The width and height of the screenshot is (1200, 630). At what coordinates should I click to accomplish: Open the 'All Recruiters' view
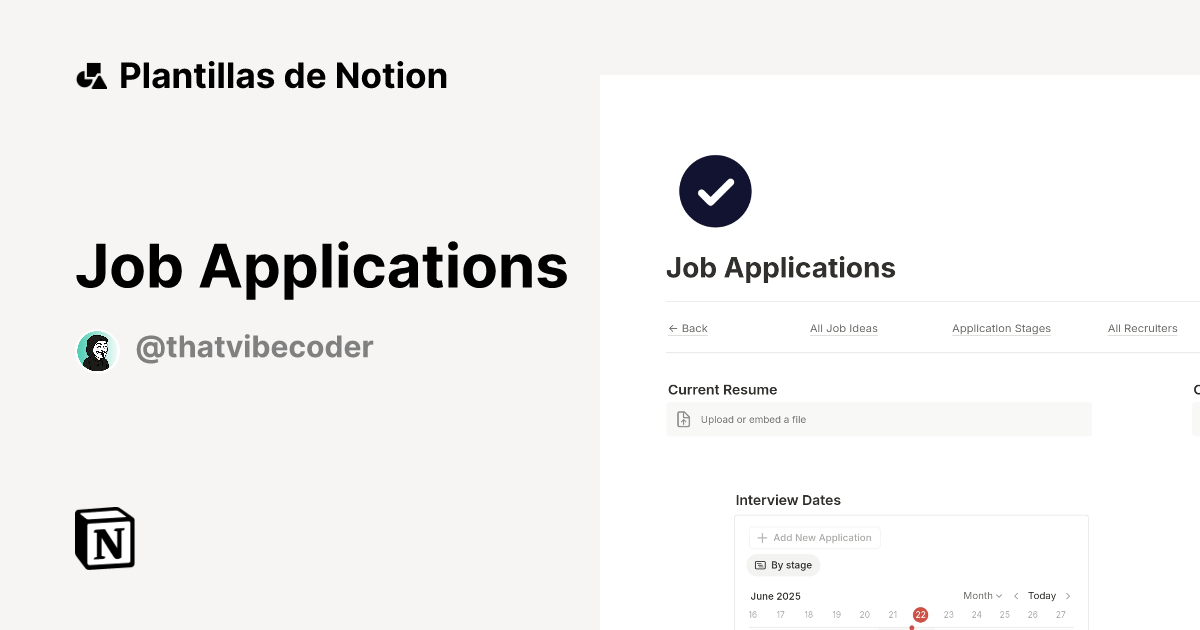click(1142, 328)
